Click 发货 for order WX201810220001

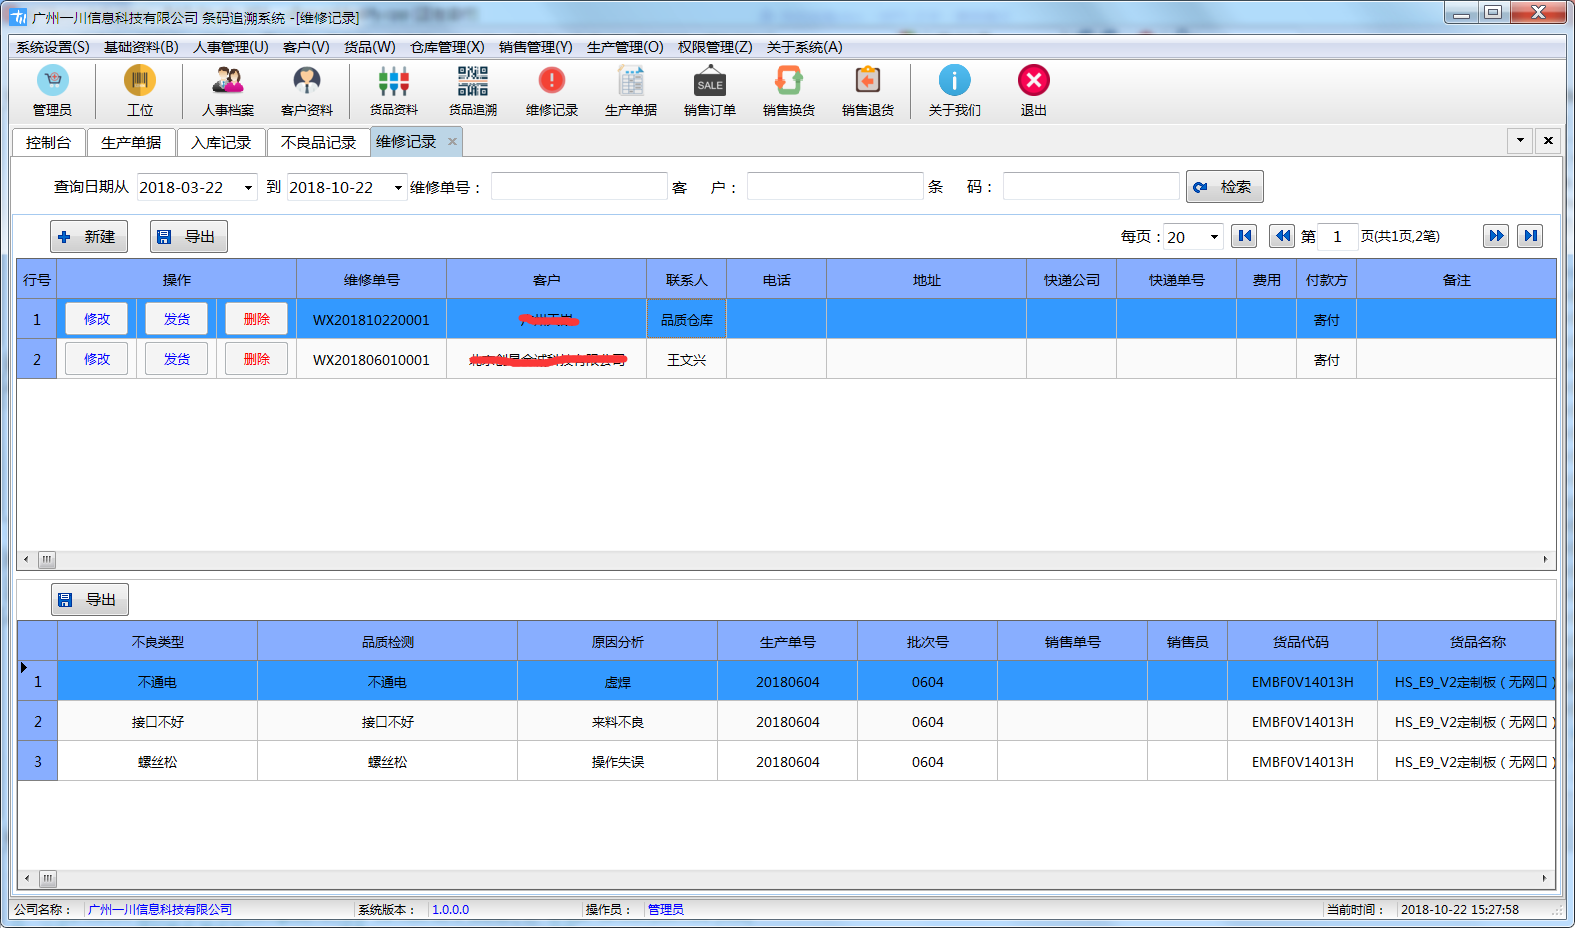(177, 319)
